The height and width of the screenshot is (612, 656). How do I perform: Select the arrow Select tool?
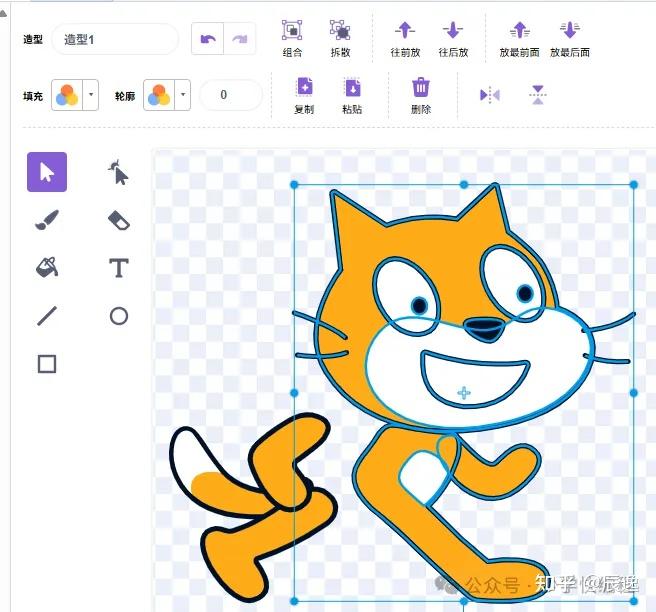(47, 172)
